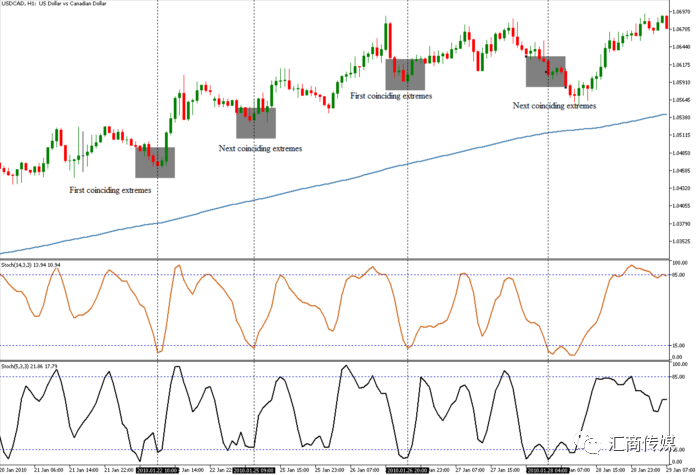Click the 2010.01.26 20:00 highlighted date marker
Viewport: 698px width, 475px height.
(x=407, y=470)
